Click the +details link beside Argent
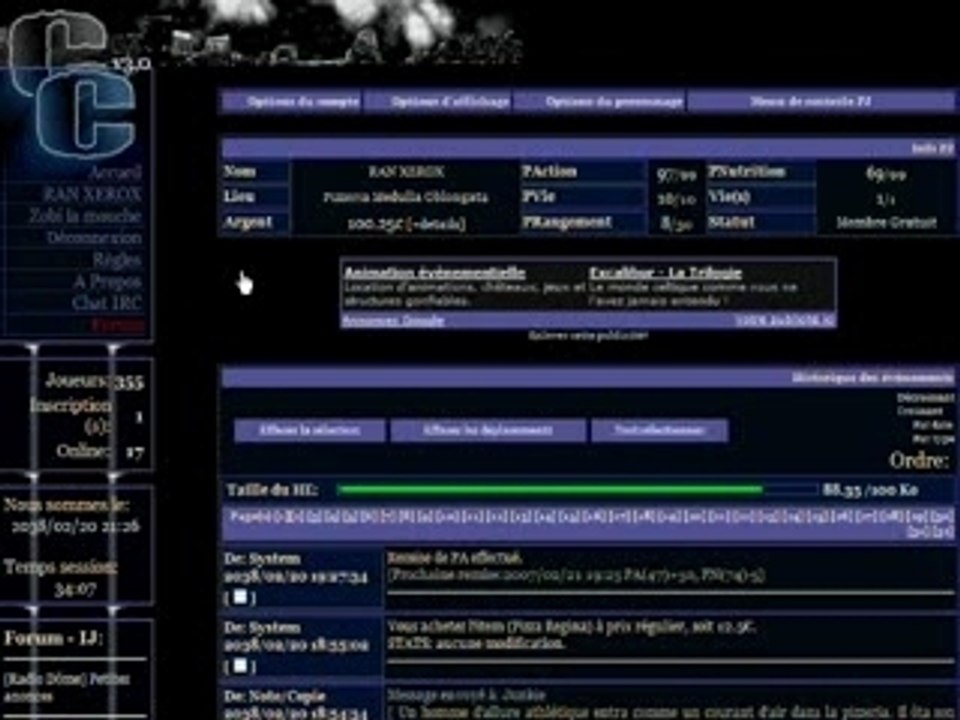The image size is (960, 720). tap(435, 224)
